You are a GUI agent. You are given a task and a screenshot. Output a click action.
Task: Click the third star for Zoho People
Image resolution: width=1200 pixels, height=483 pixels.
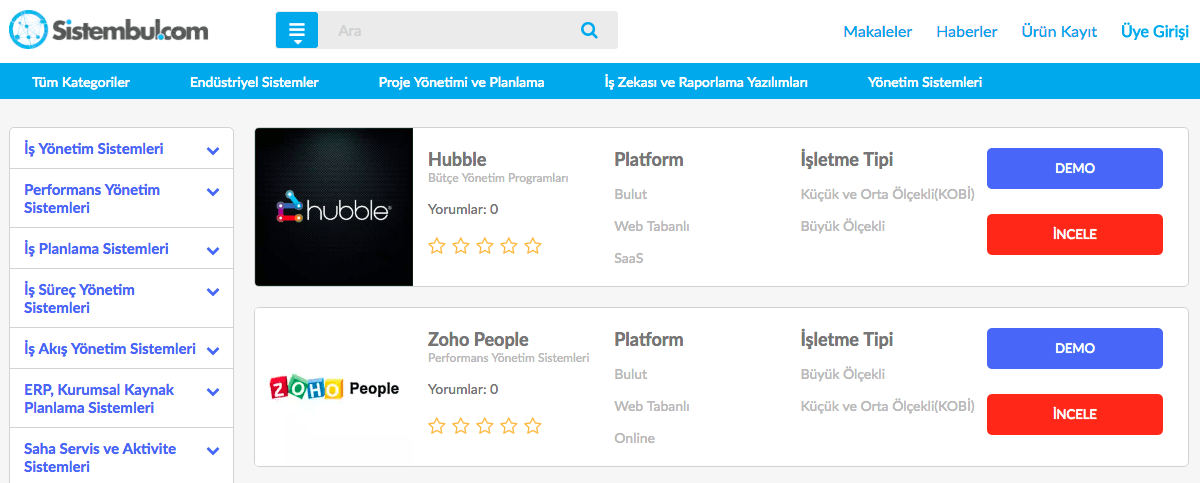click(x=485, y=426)
